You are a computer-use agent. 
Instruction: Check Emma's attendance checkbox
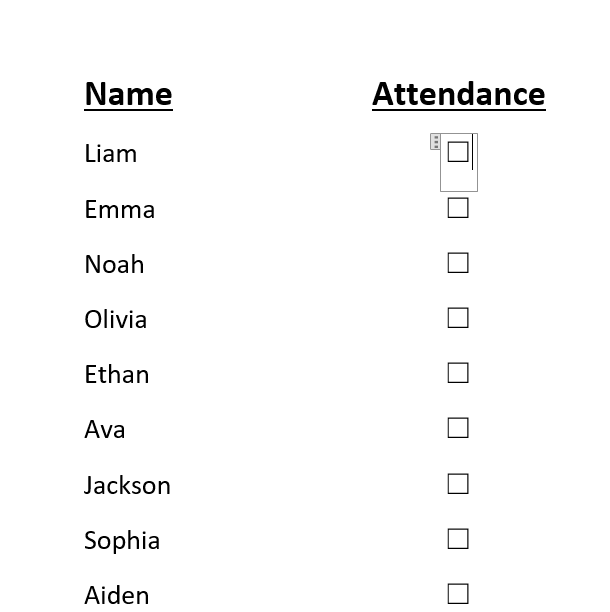[x=458, y=208]
